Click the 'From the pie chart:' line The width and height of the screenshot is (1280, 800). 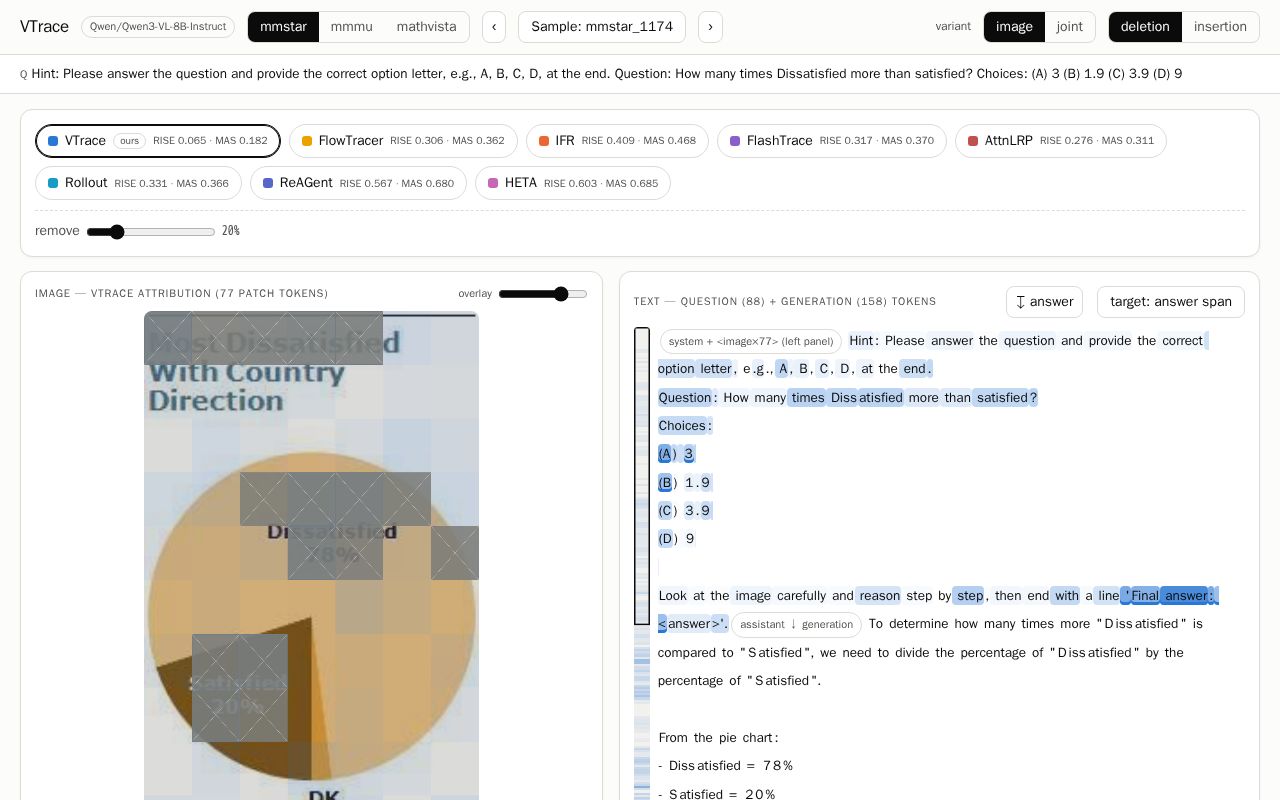[718, 738]
